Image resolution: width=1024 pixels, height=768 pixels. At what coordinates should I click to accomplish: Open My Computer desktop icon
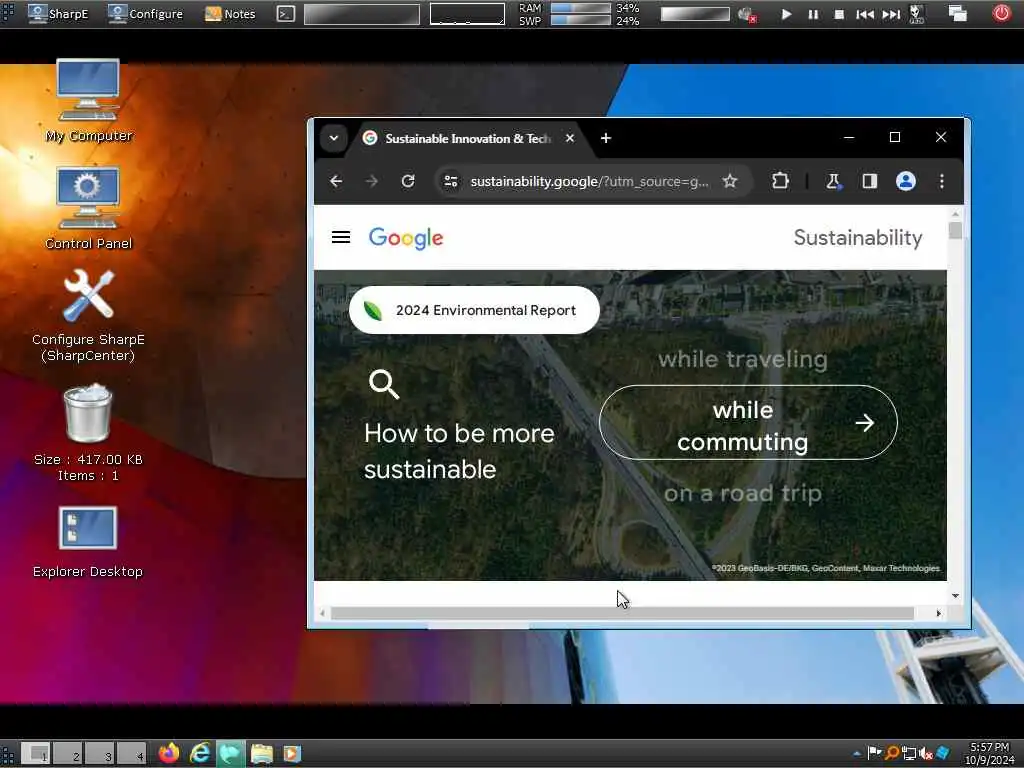[88, 101]
